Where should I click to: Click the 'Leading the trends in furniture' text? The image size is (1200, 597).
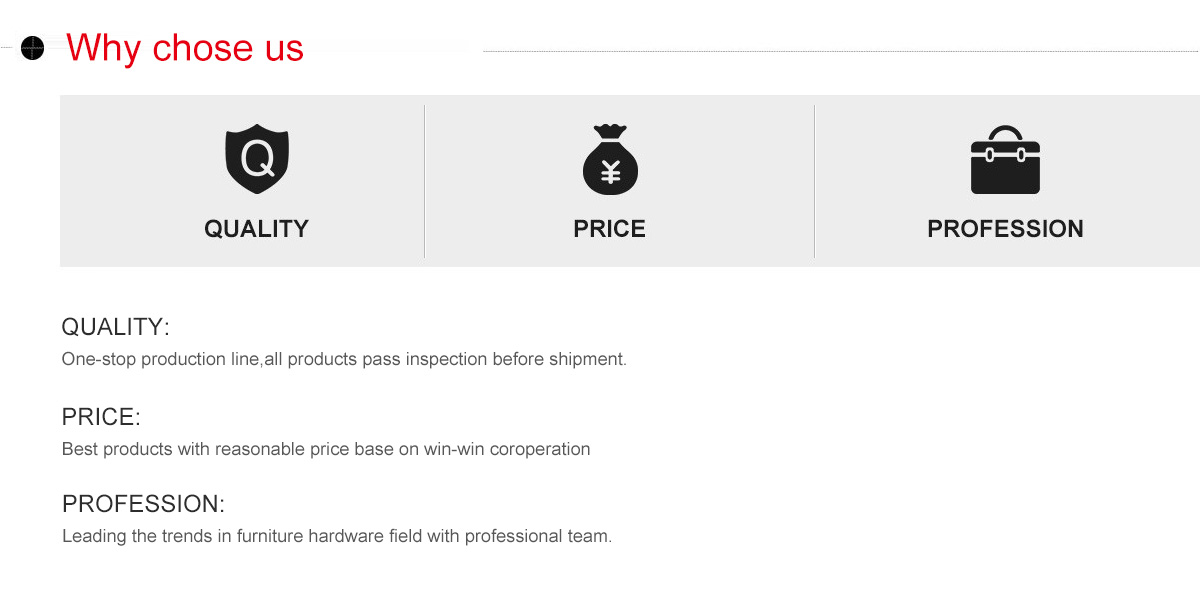click(x=337, y=536)
